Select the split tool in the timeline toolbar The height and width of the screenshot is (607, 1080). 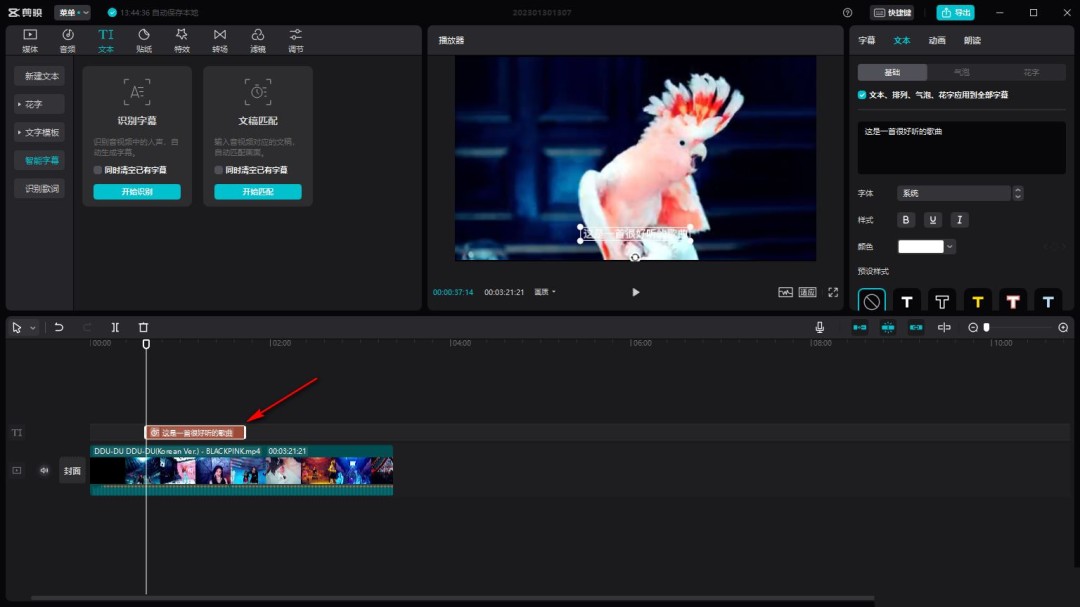coord(114,327)
